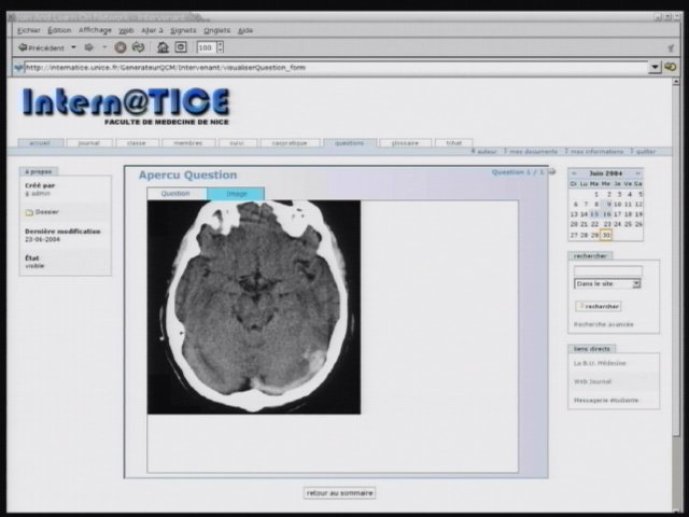Go to the membres site tab
The height and width of the screenshot is (517, 689).
[189, 143]
